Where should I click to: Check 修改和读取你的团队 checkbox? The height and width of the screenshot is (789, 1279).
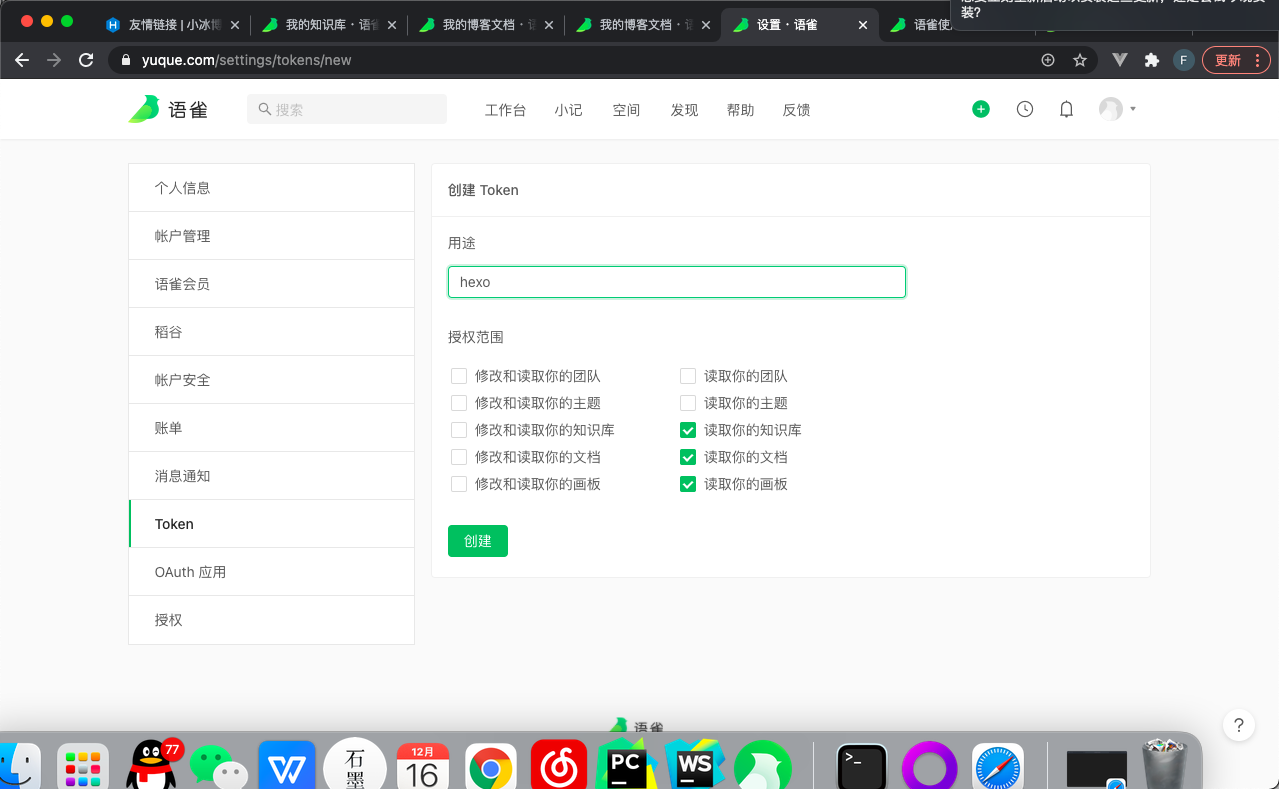coord(459,376)
